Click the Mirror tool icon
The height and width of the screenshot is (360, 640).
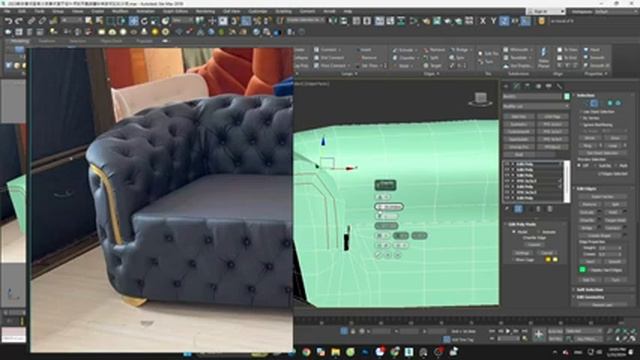(333, 21)
